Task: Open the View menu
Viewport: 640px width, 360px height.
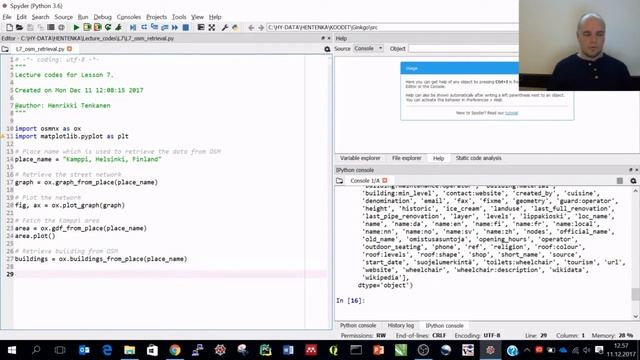Action: 197,17
